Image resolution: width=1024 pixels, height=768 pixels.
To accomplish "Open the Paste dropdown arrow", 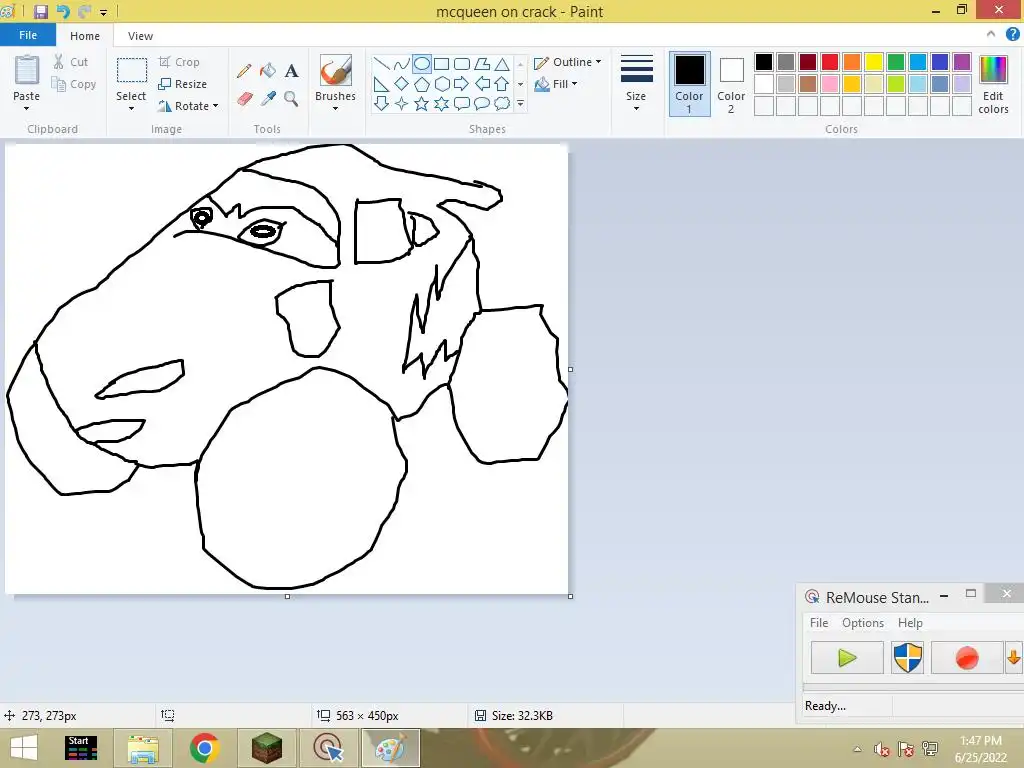I will tap(27, 108).
